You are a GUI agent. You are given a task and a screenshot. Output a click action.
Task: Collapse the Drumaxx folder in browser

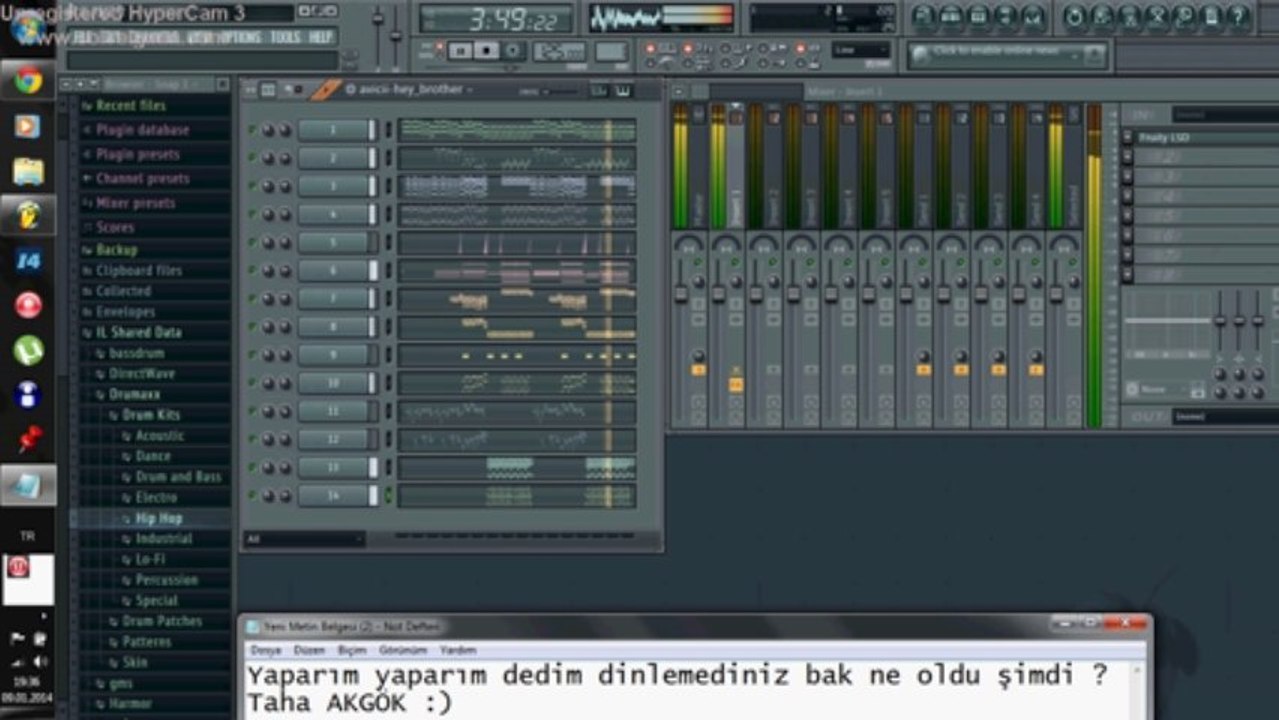[135, 394]
